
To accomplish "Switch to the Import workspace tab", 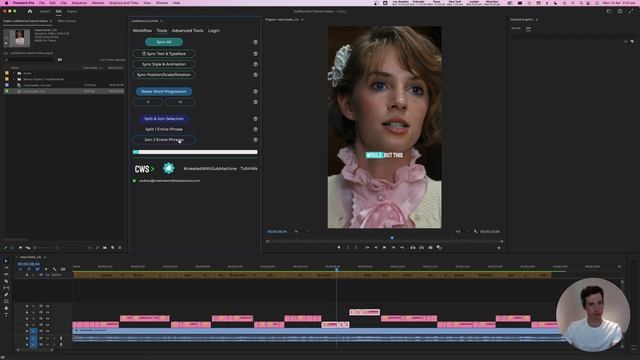I will tap(45, 11).
